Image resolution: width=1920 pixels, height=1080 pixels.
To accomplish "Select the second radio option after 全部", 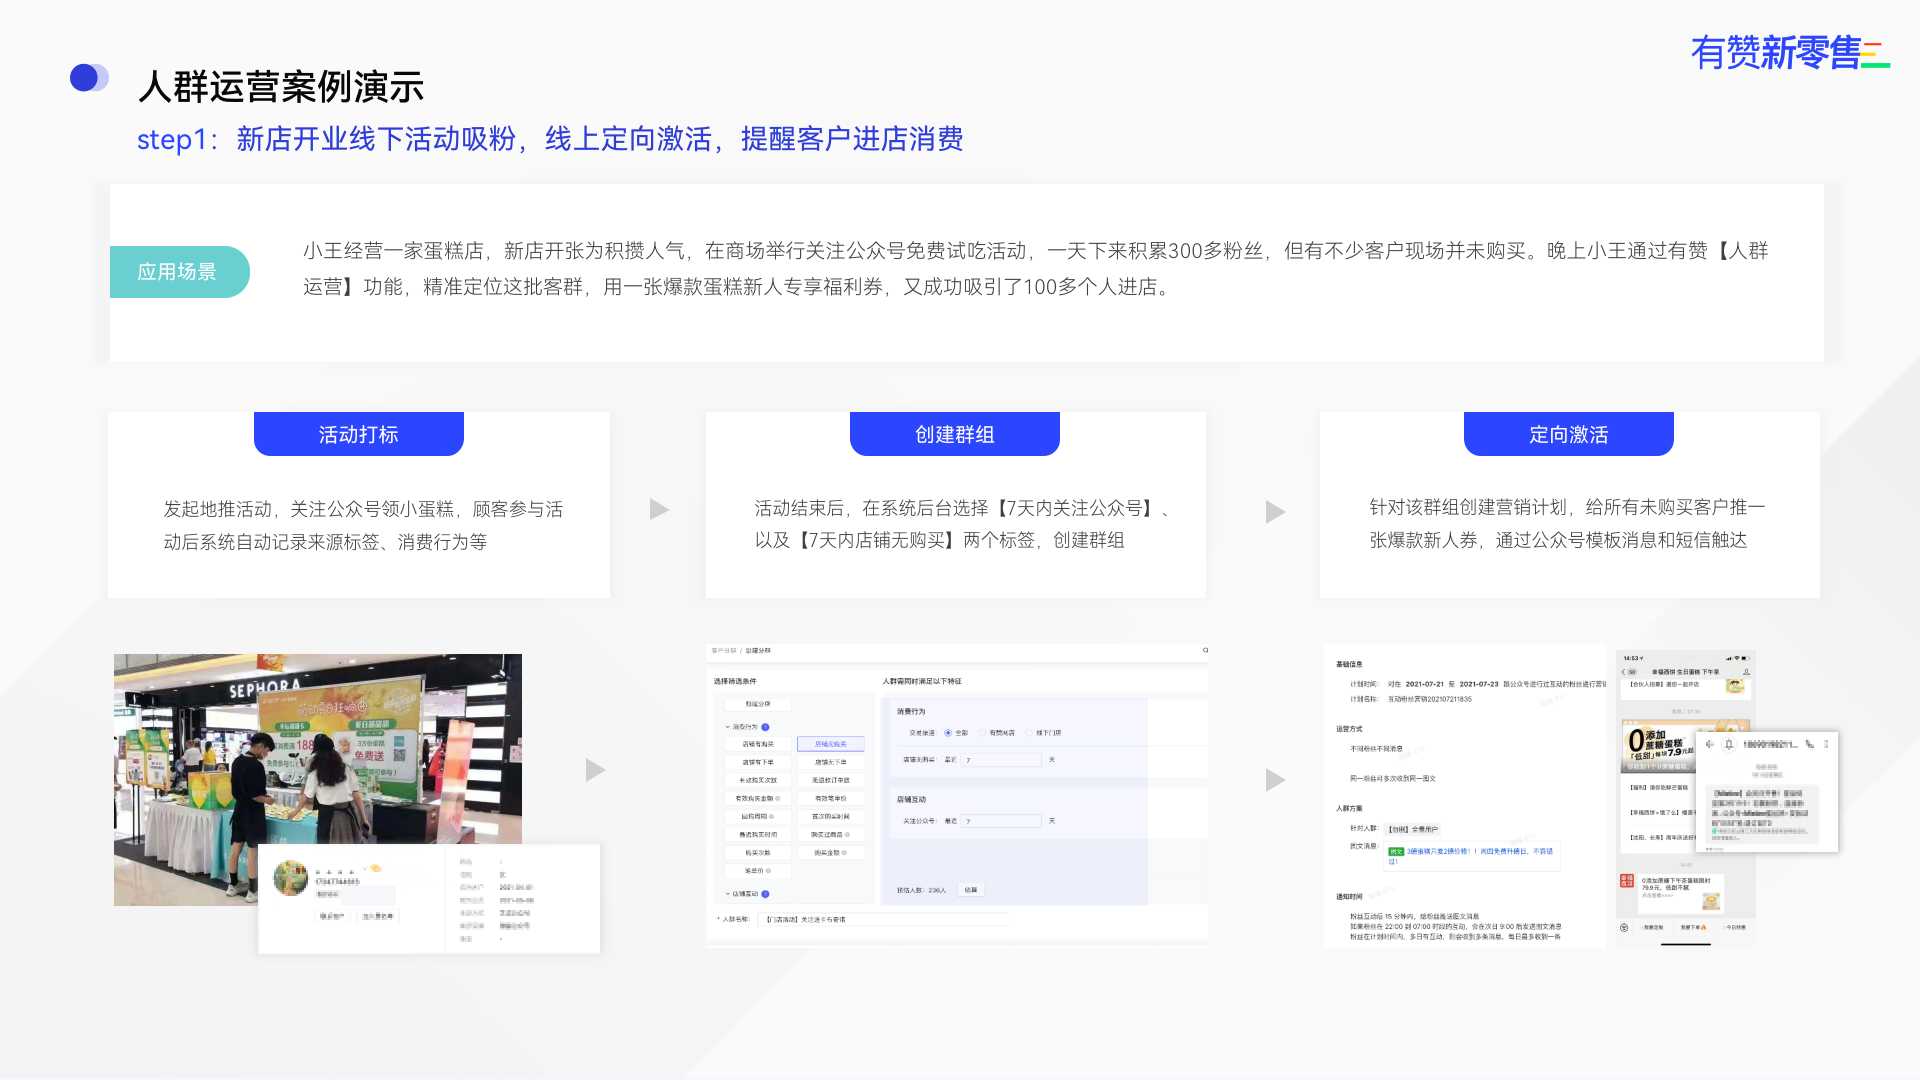I will (982, 733).
